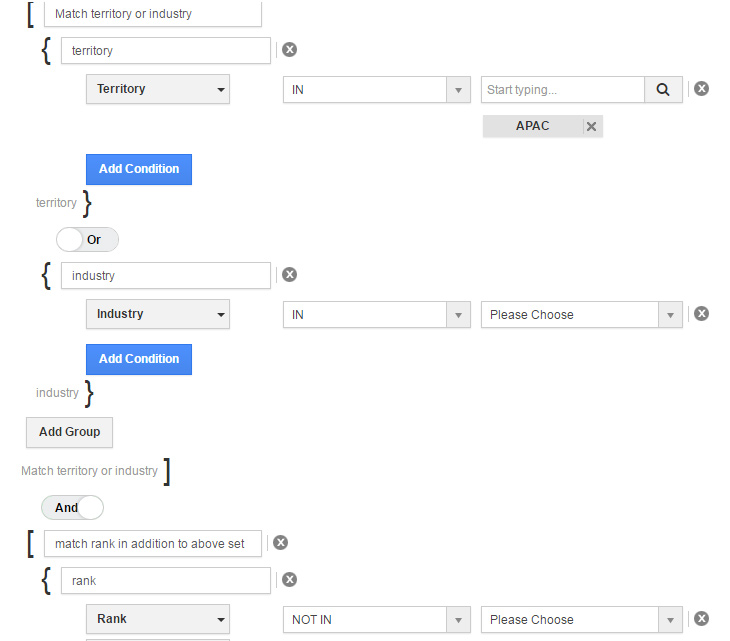Open the Industry field dropdown

[158, 314]
